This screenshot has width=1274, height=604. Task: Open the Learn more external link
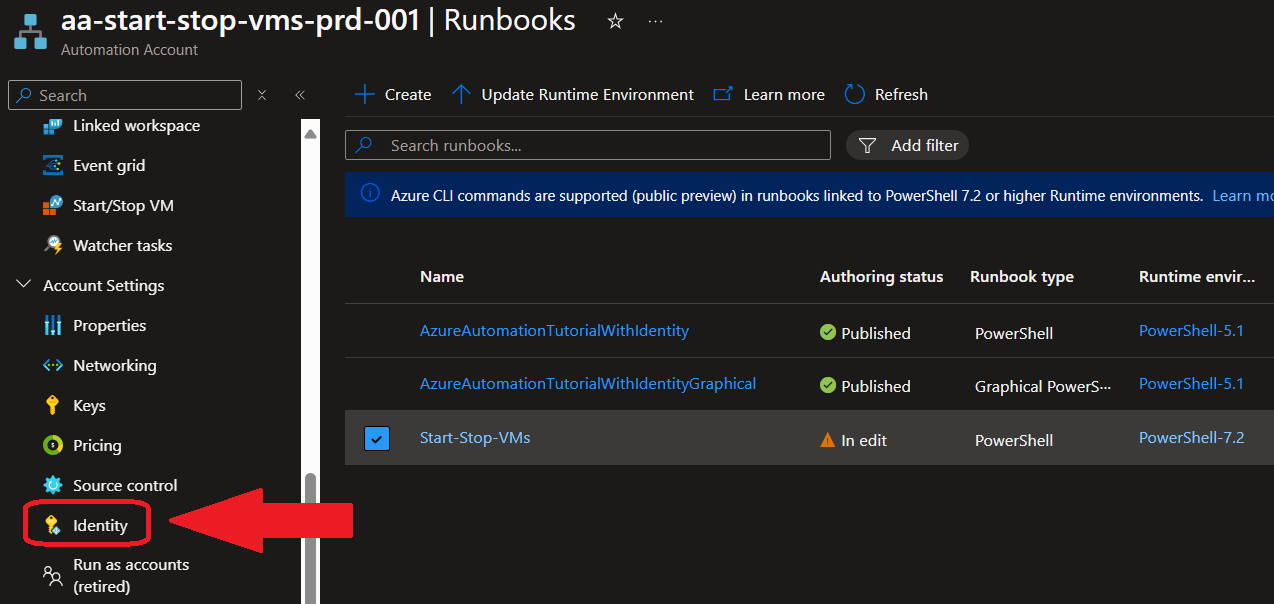(769, 94)
